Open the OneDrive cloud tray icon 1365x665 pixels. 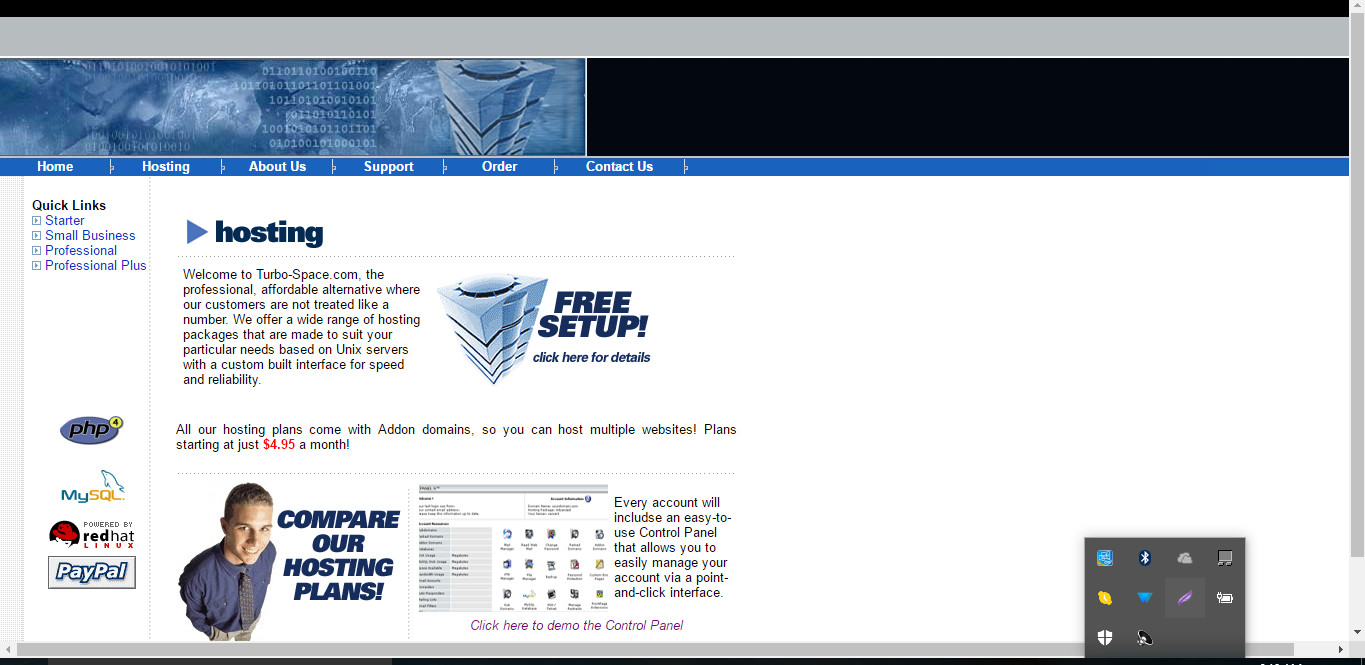coord(1185,558)
